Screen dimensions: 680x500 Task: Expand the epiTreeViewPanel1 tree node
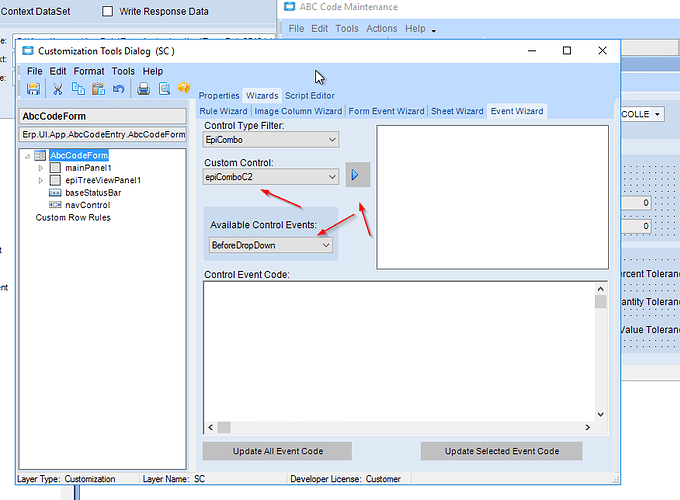[41, 180]
